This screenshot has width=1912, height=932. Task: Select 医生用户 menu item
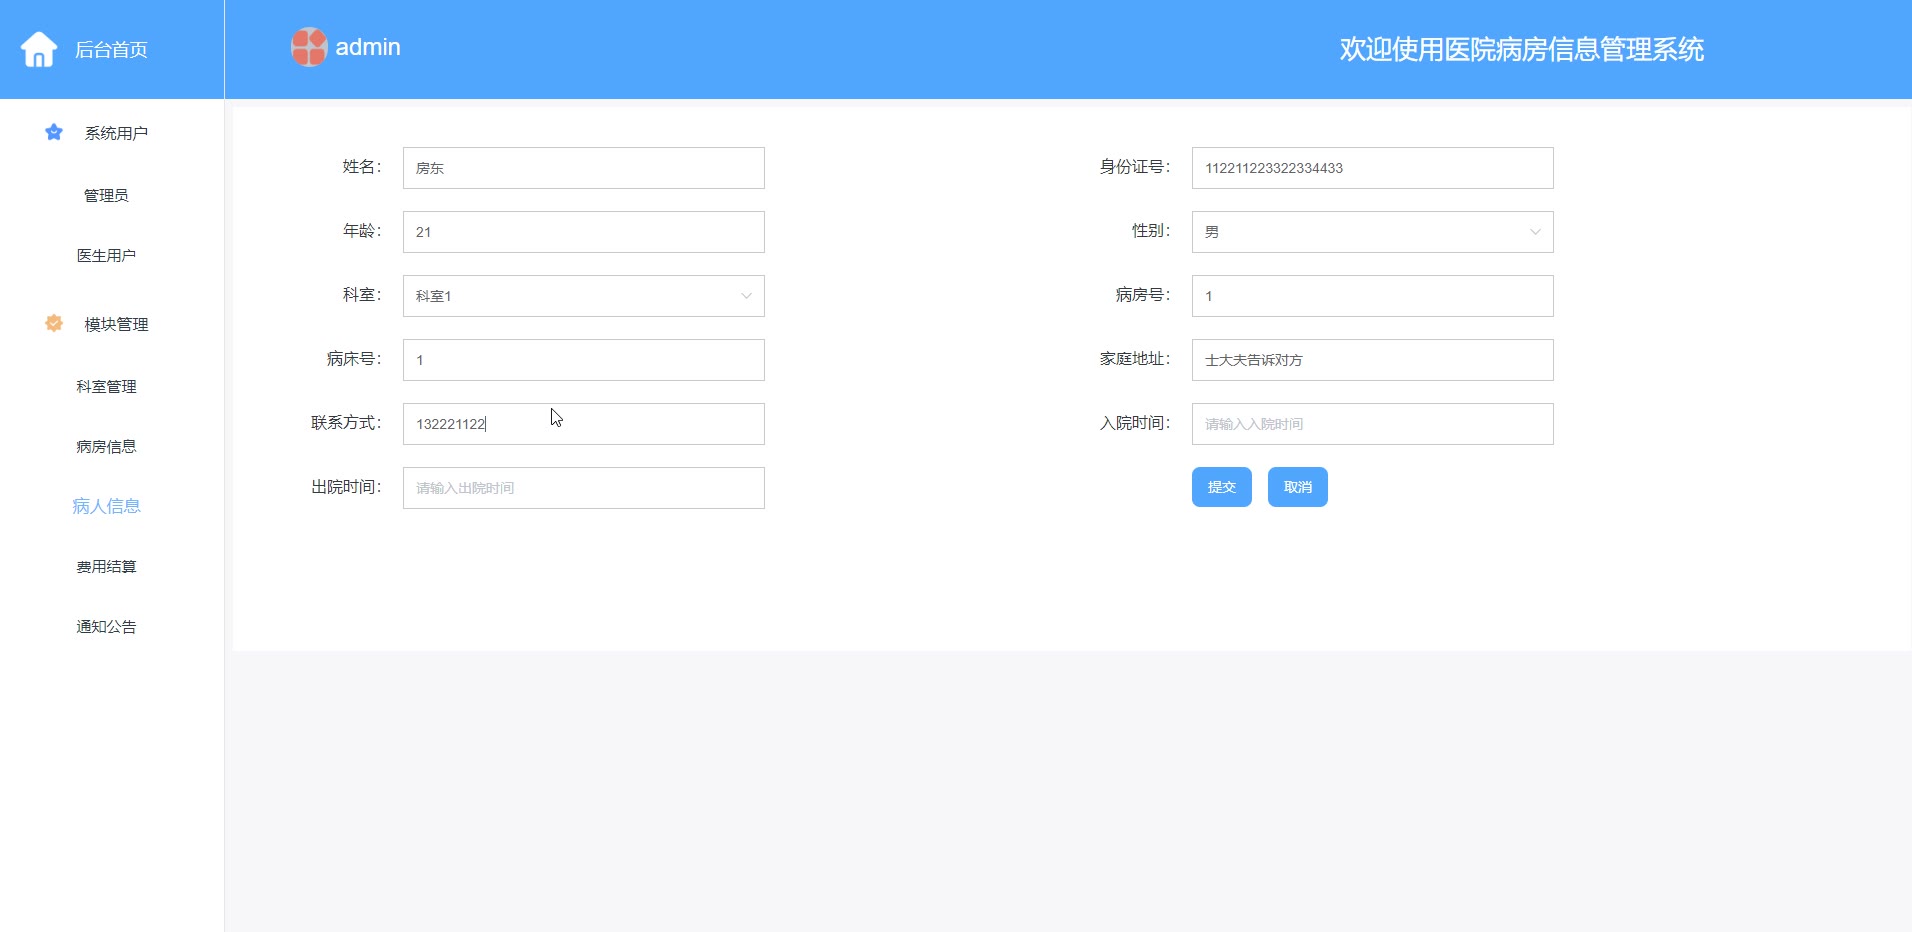106,255
